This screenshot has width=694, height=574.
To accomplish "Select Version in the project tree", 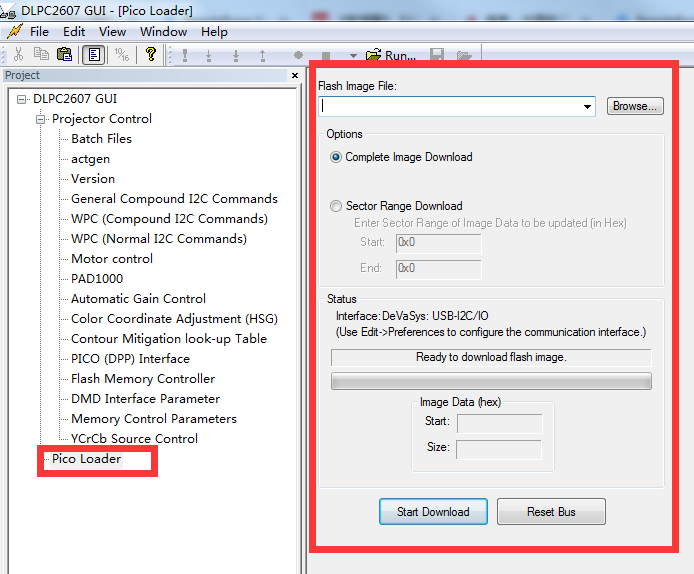I will (93, 179).
